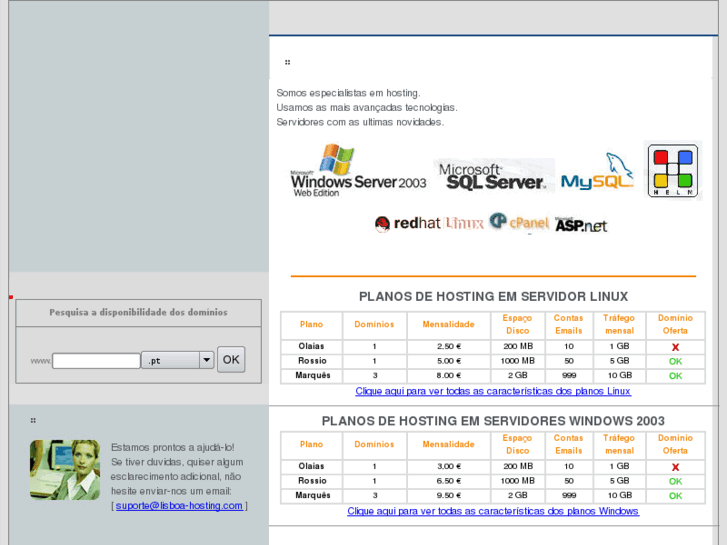This screenshot has width=727, height=545.
Task: Click the Pesquisa a disponibilidade dos domínios heading
Action: click(x=138, y=313)
